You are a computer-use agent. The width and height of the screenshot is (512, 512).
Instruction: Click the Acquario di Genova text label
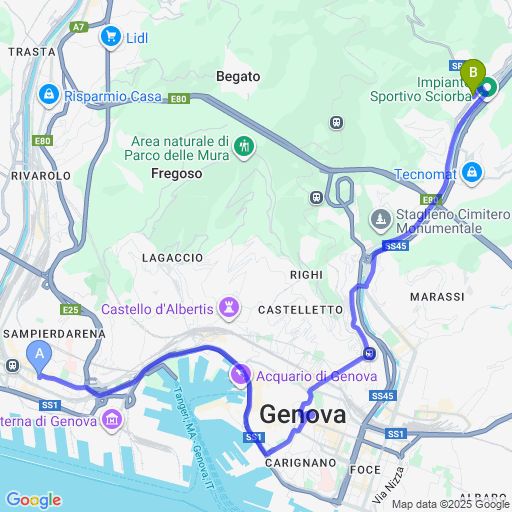(x=317, y=376)
